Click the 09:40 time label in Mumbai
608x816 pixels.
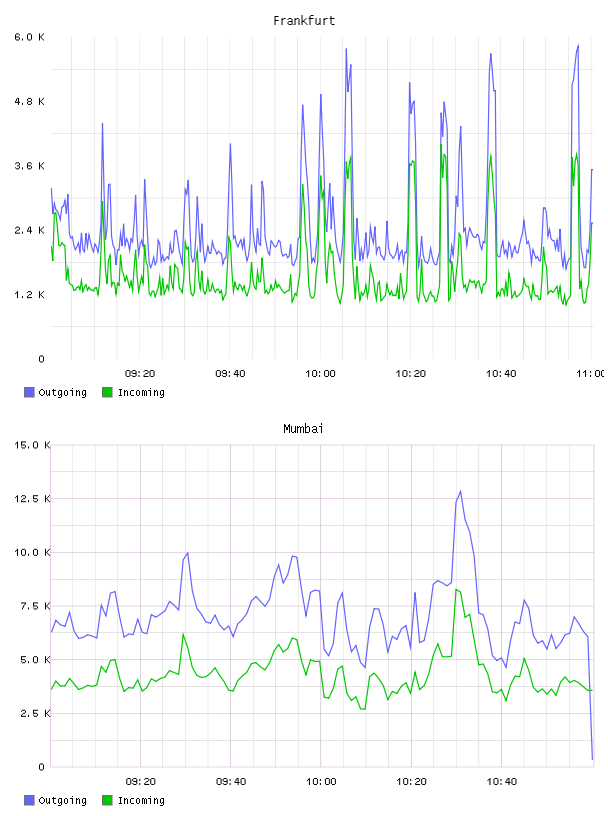(231, 782)
